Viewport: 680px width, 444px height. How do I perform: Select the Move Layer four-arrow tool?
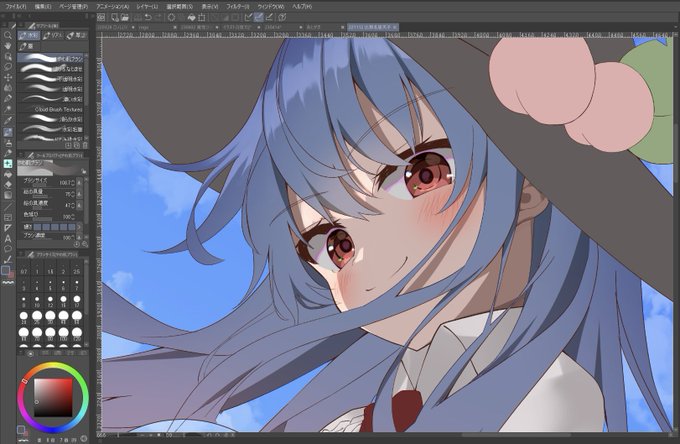[8, 78]
